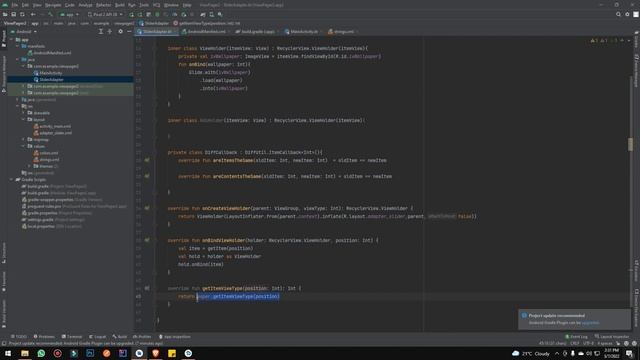Screen dimensions: 640x360
Task: Click the Make Project hammer icon
Action: point(51,14)
